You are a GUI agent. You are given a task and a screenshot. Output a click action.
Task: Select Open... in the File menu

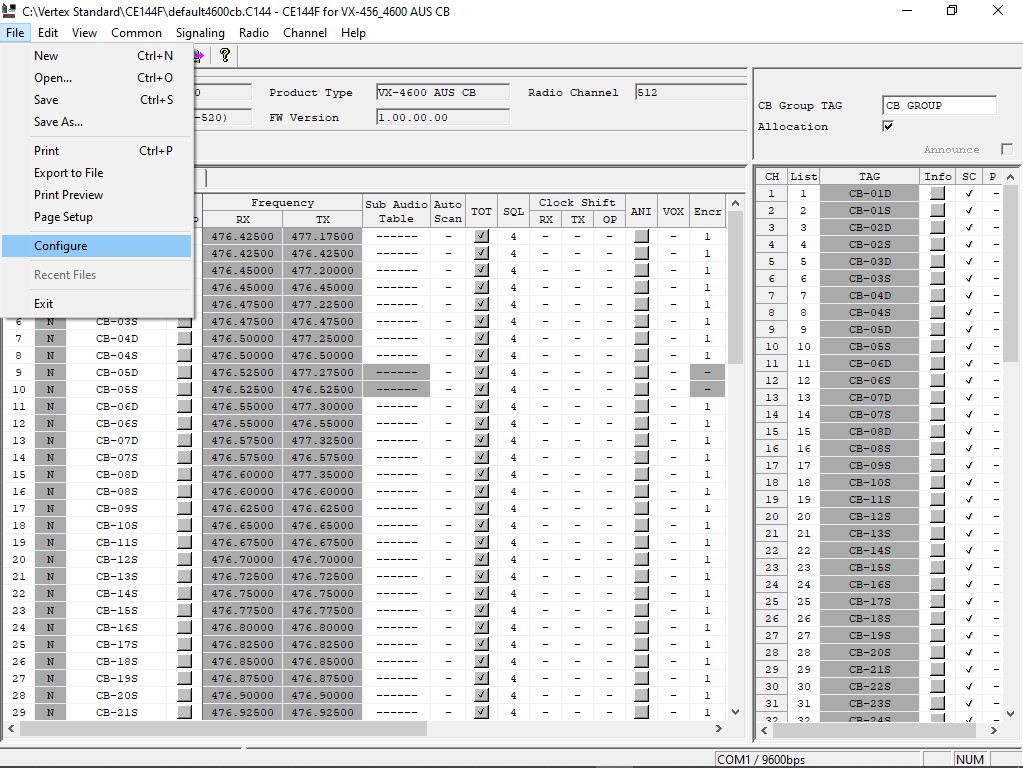point(97,78)
